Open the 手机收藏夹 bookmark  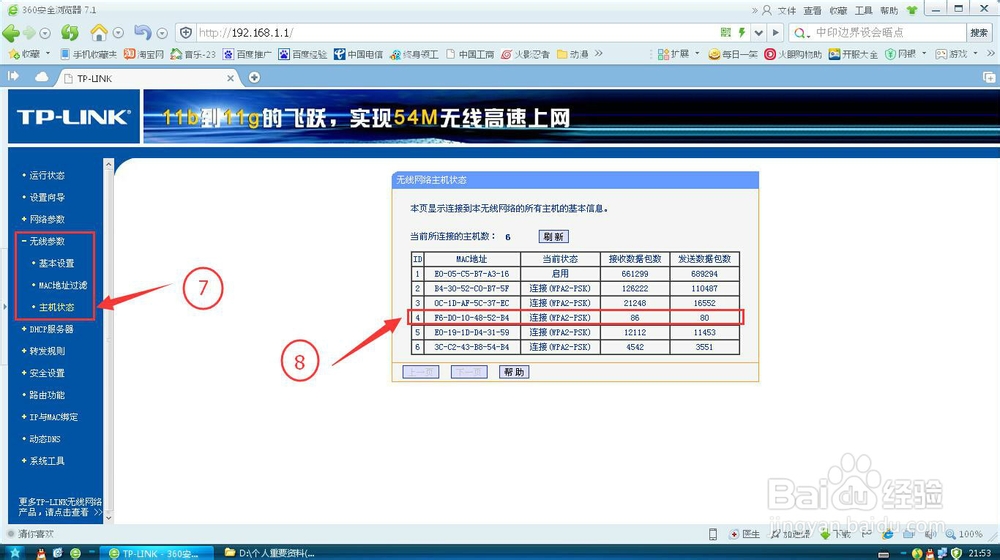click(89, 54)
